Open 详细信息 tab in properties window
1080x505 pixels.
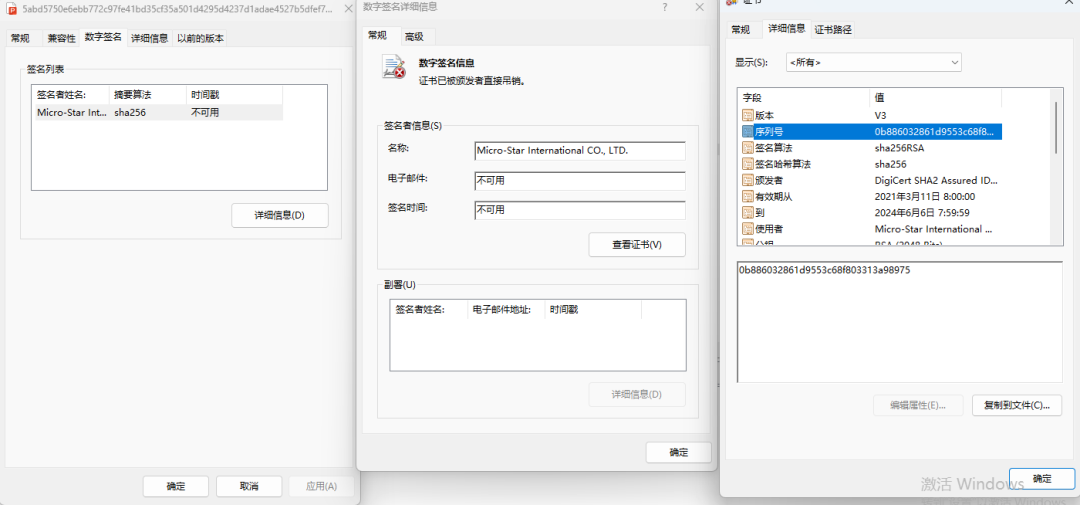[x=149, y=39]
